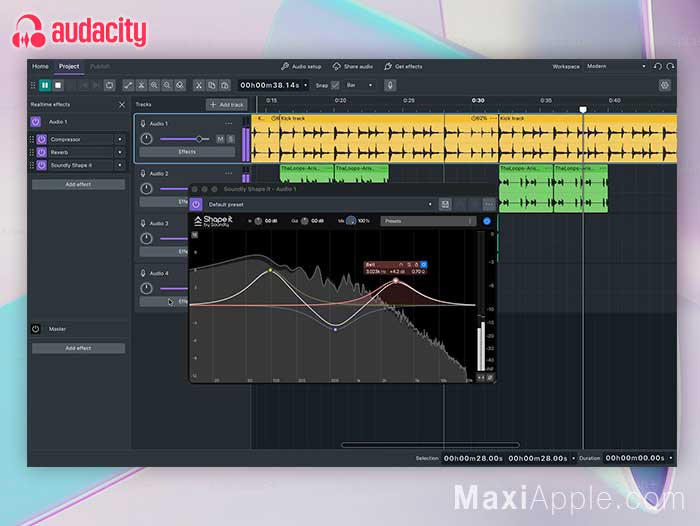Click Add effect under Audio 1 effects
This screenshot has height=526, width=700.
[78, 184]
